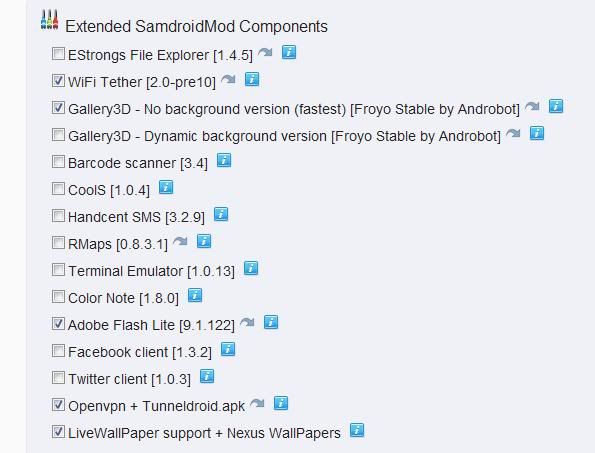Screen dimensions: 595x453
Task: Open Barcode scanner info icon
Action: click(224, 160)
